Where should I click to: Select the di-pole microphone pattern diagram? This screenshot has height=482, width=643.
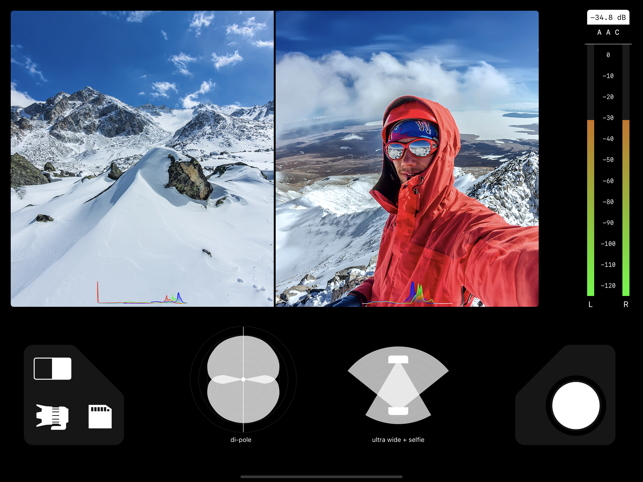tap(243, 379)
